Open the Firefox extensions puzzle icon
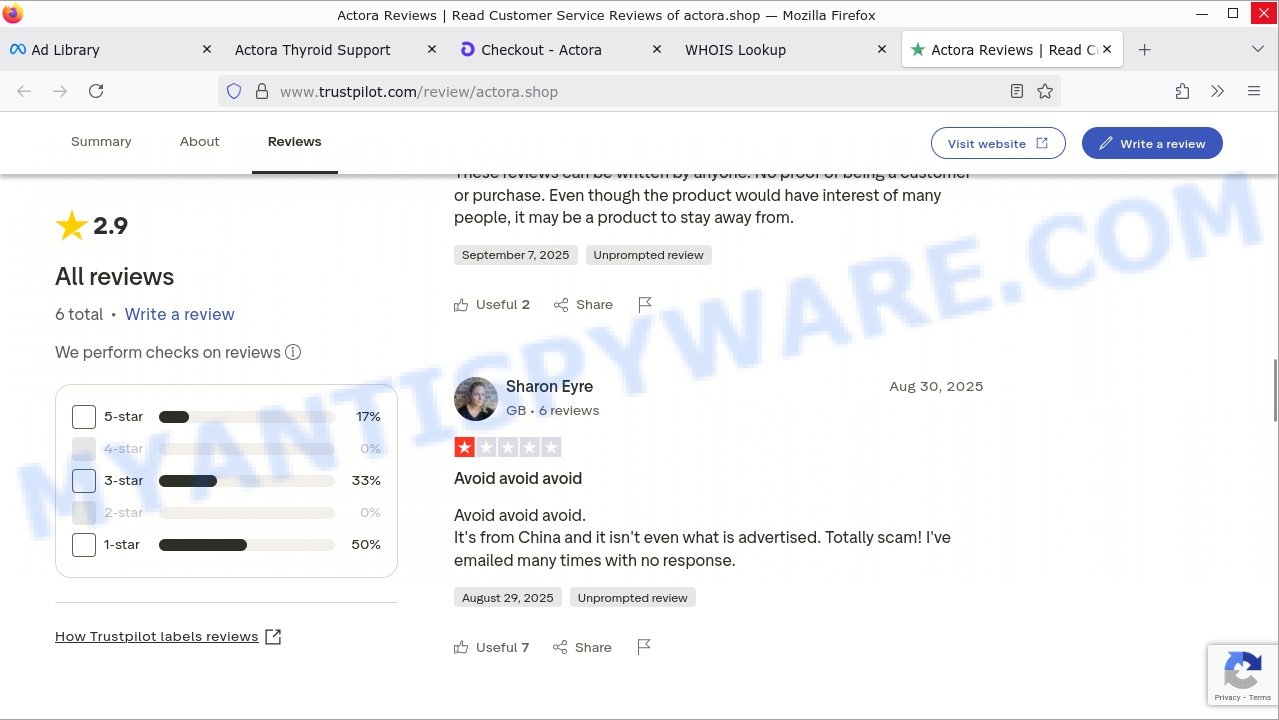This screenshot has height=720, width=1279. click(x=1182, y=91)
